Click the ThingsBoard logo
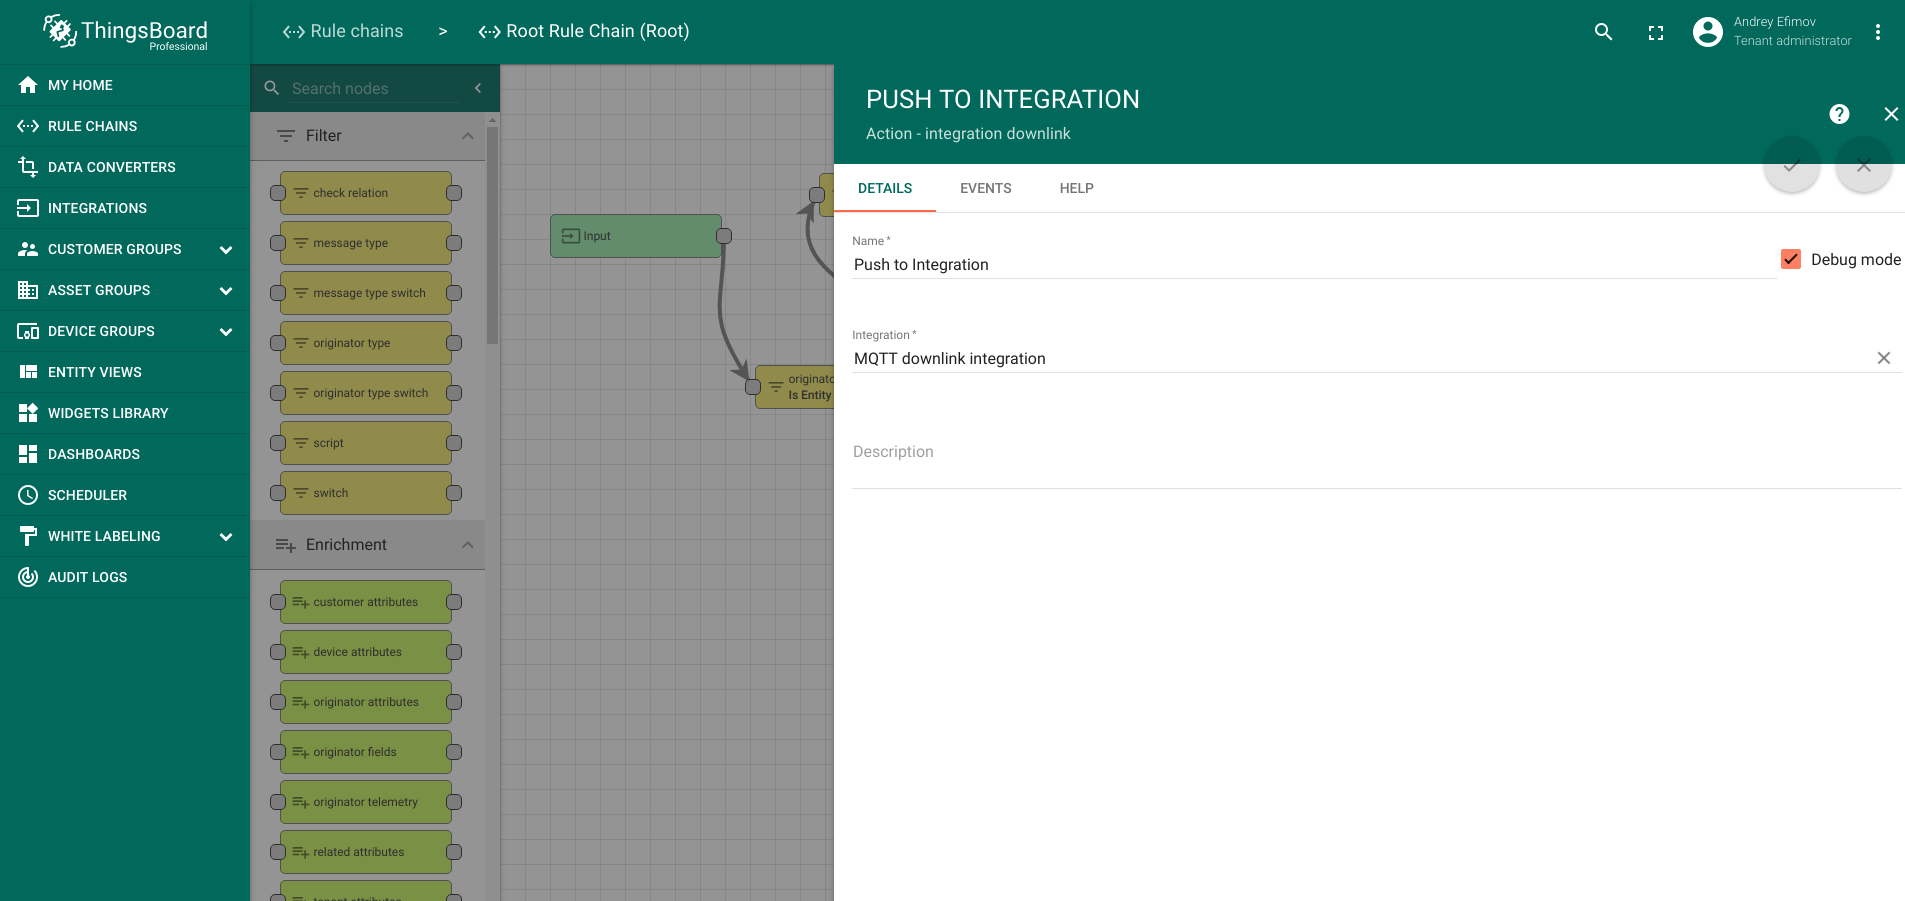The width and height of the screenshot is (1905, 901). (x=125, y=32)
